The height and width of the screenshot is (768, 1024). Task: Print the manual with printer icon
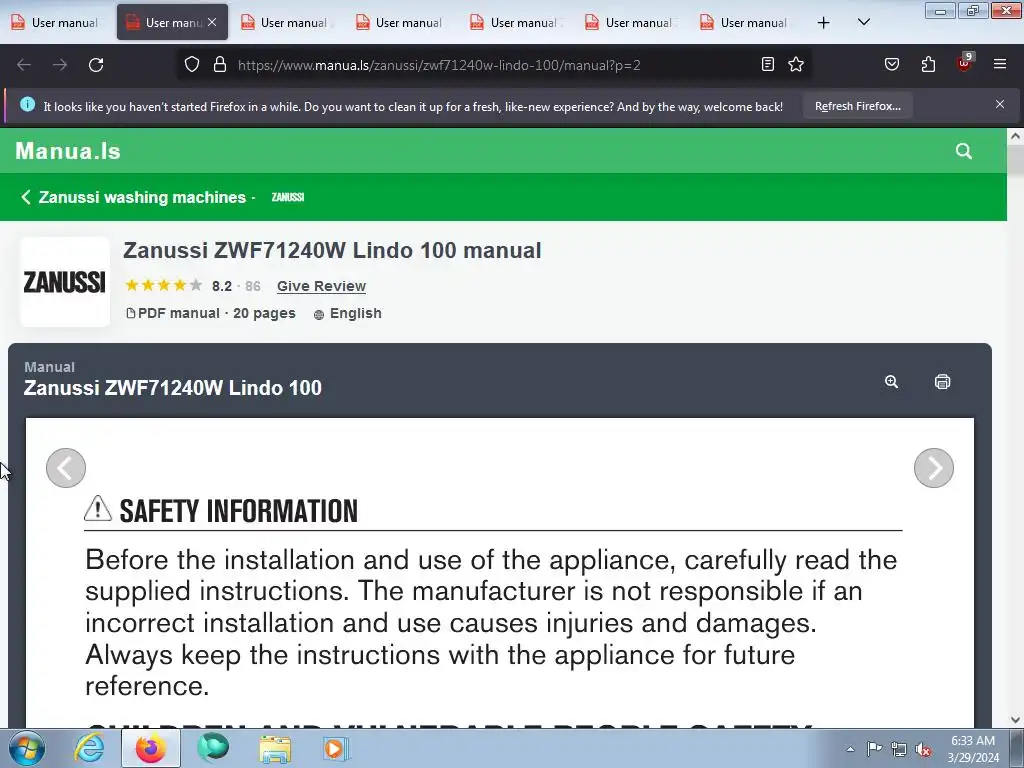tap(942, 382)
